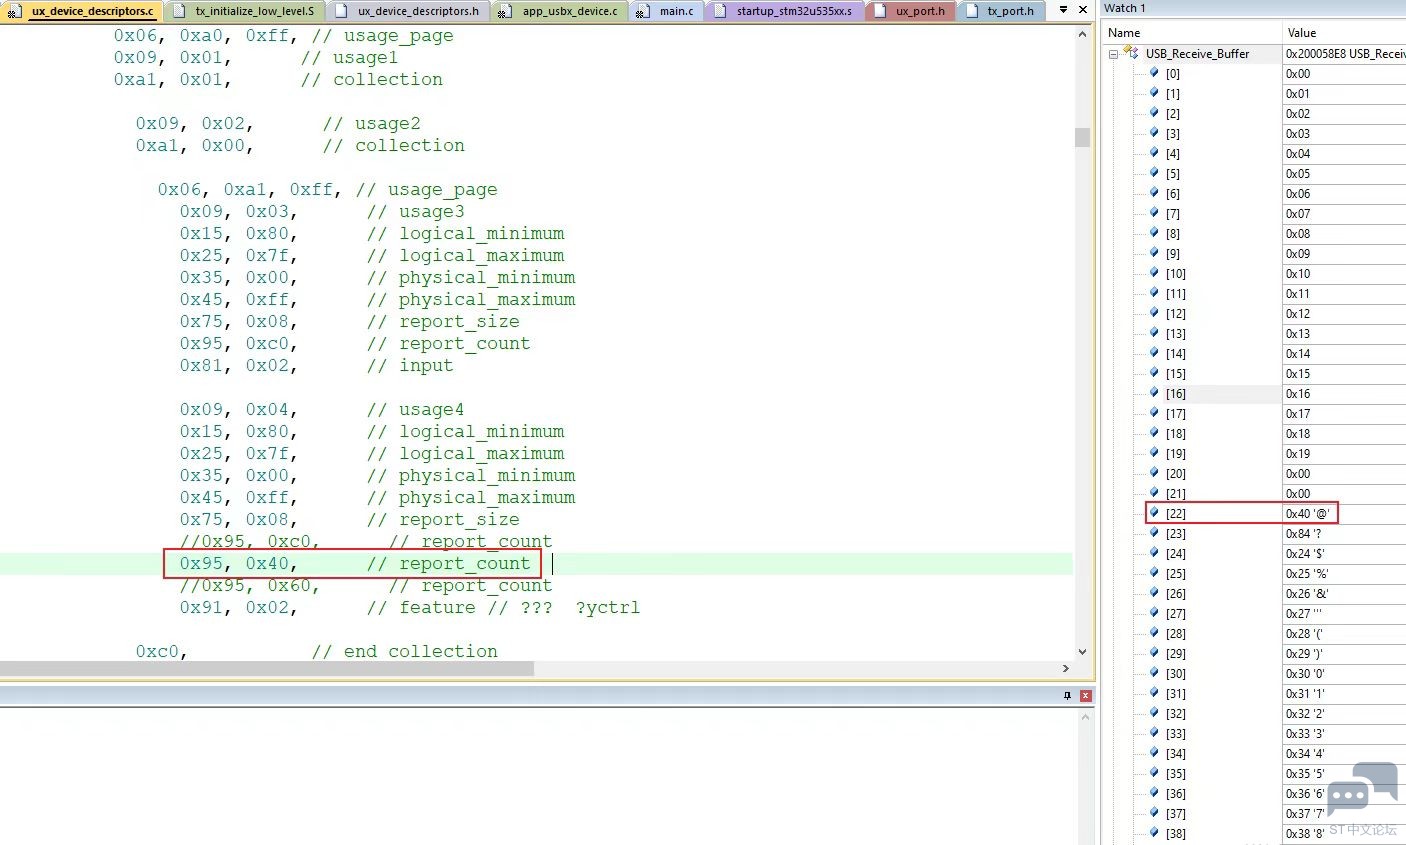
Task: Activate the ux_device_descriptors.c tab
Action: (81, 11)
